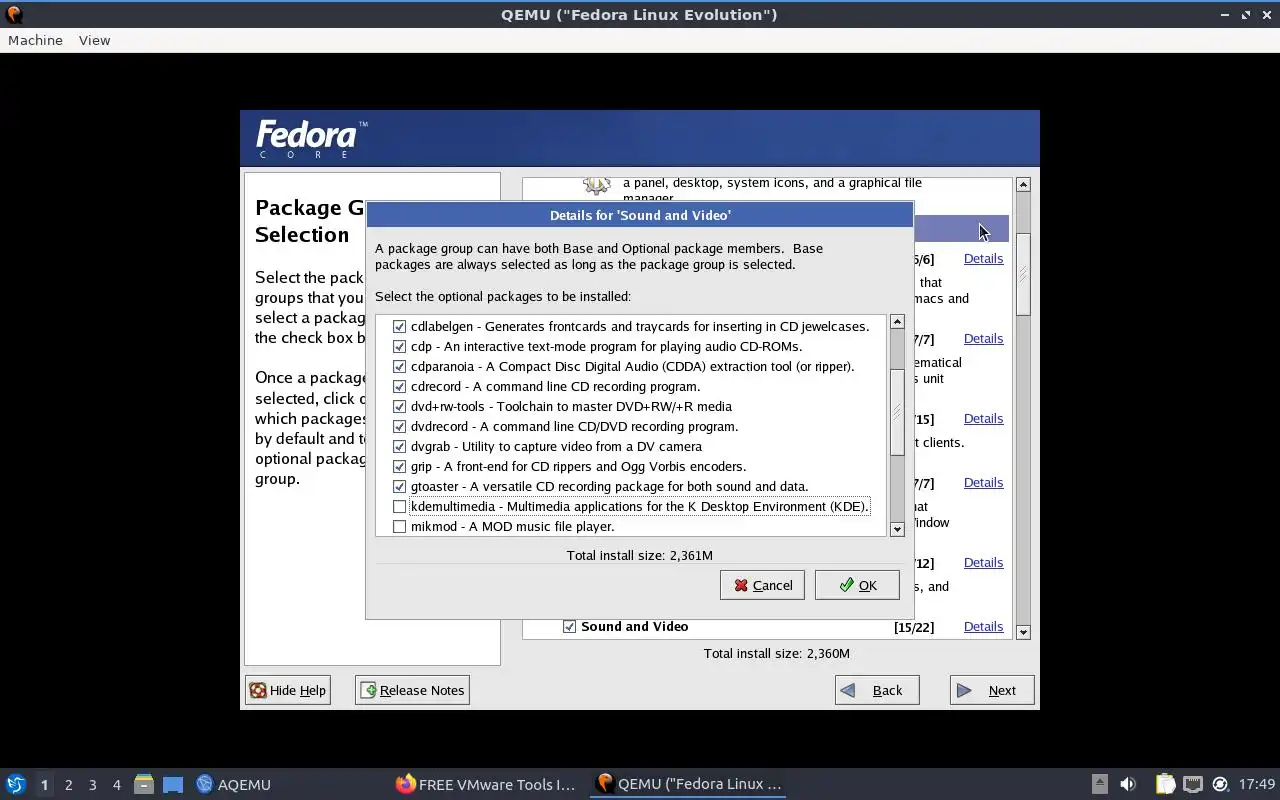Enable kdemultimedia package checkbox

399,506
